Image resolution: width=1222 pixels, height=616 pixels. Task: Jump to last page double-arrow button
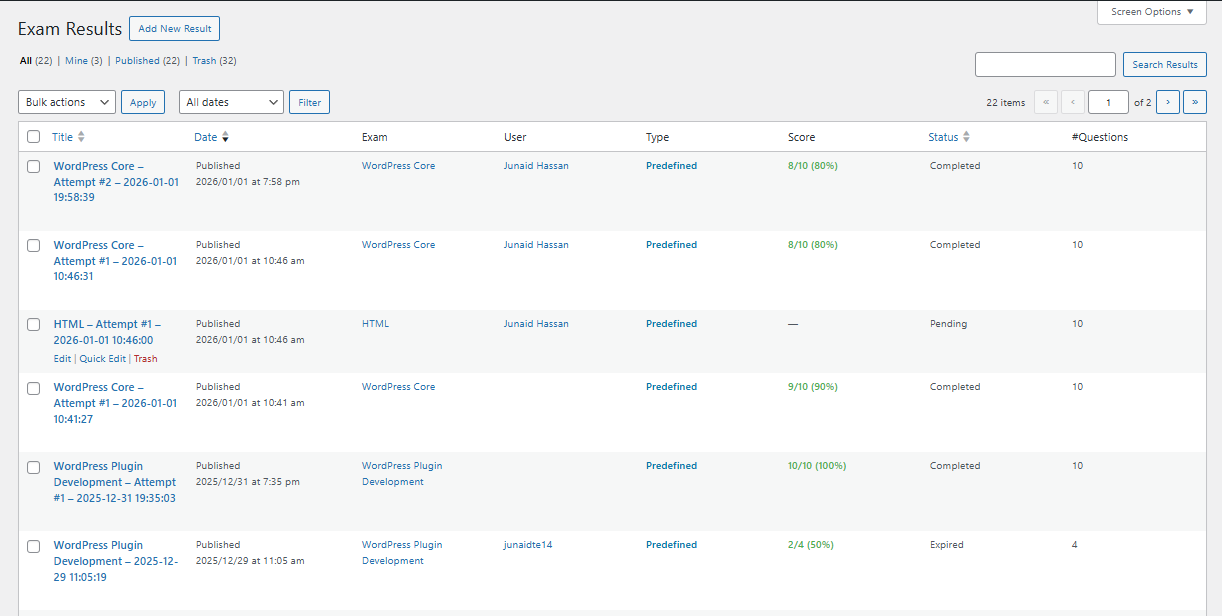(1195, 102)
